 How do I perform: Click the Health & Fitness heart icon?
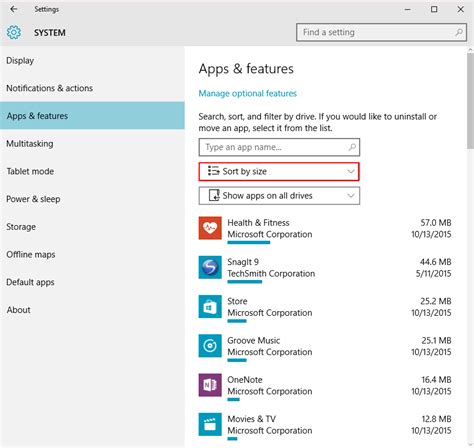coord(210,228)
